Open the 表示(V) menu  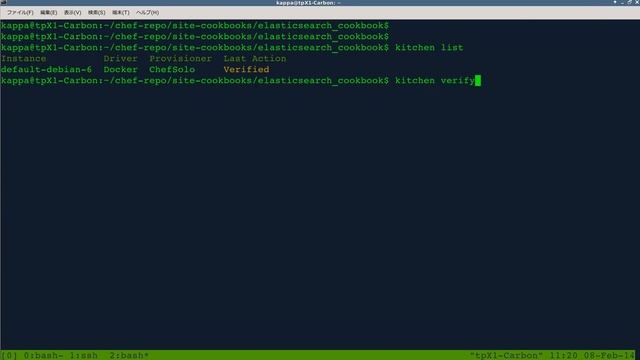coord(72,13)
